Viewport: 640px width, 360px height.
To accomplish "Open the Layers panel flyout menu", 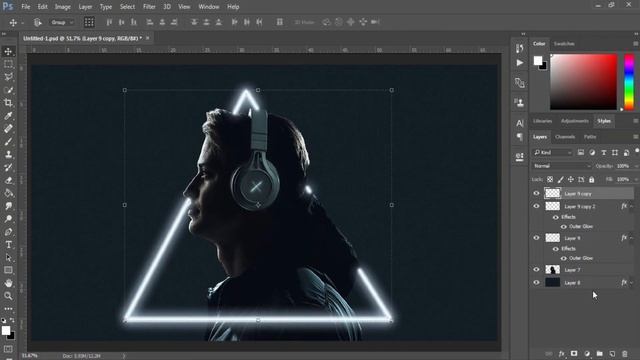I will (636, 137).
